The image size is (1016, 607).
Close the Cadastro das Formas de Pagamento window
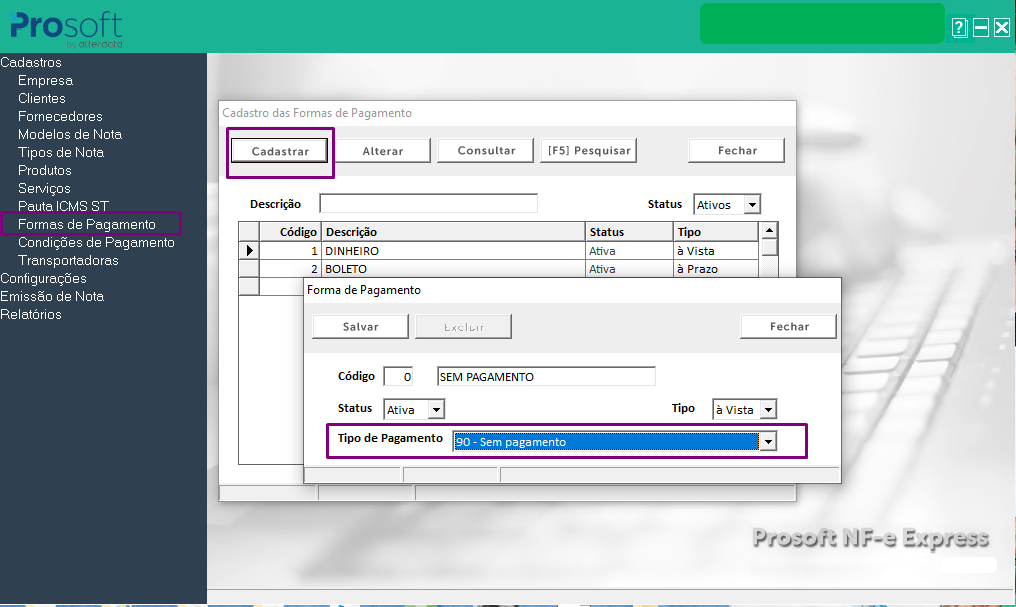737,150
